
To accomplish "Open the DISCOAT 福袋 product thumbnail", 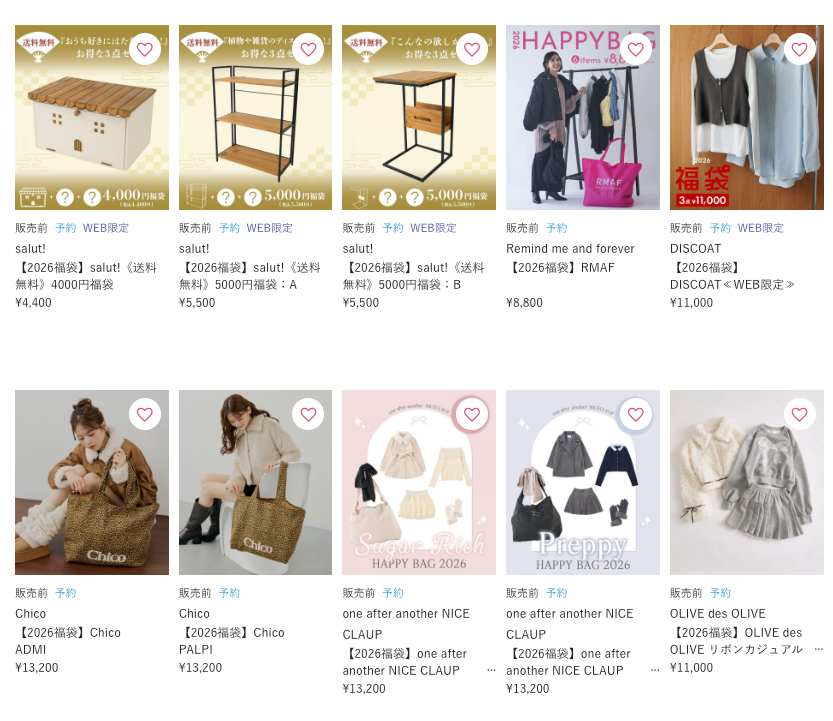I will [746, 117].
